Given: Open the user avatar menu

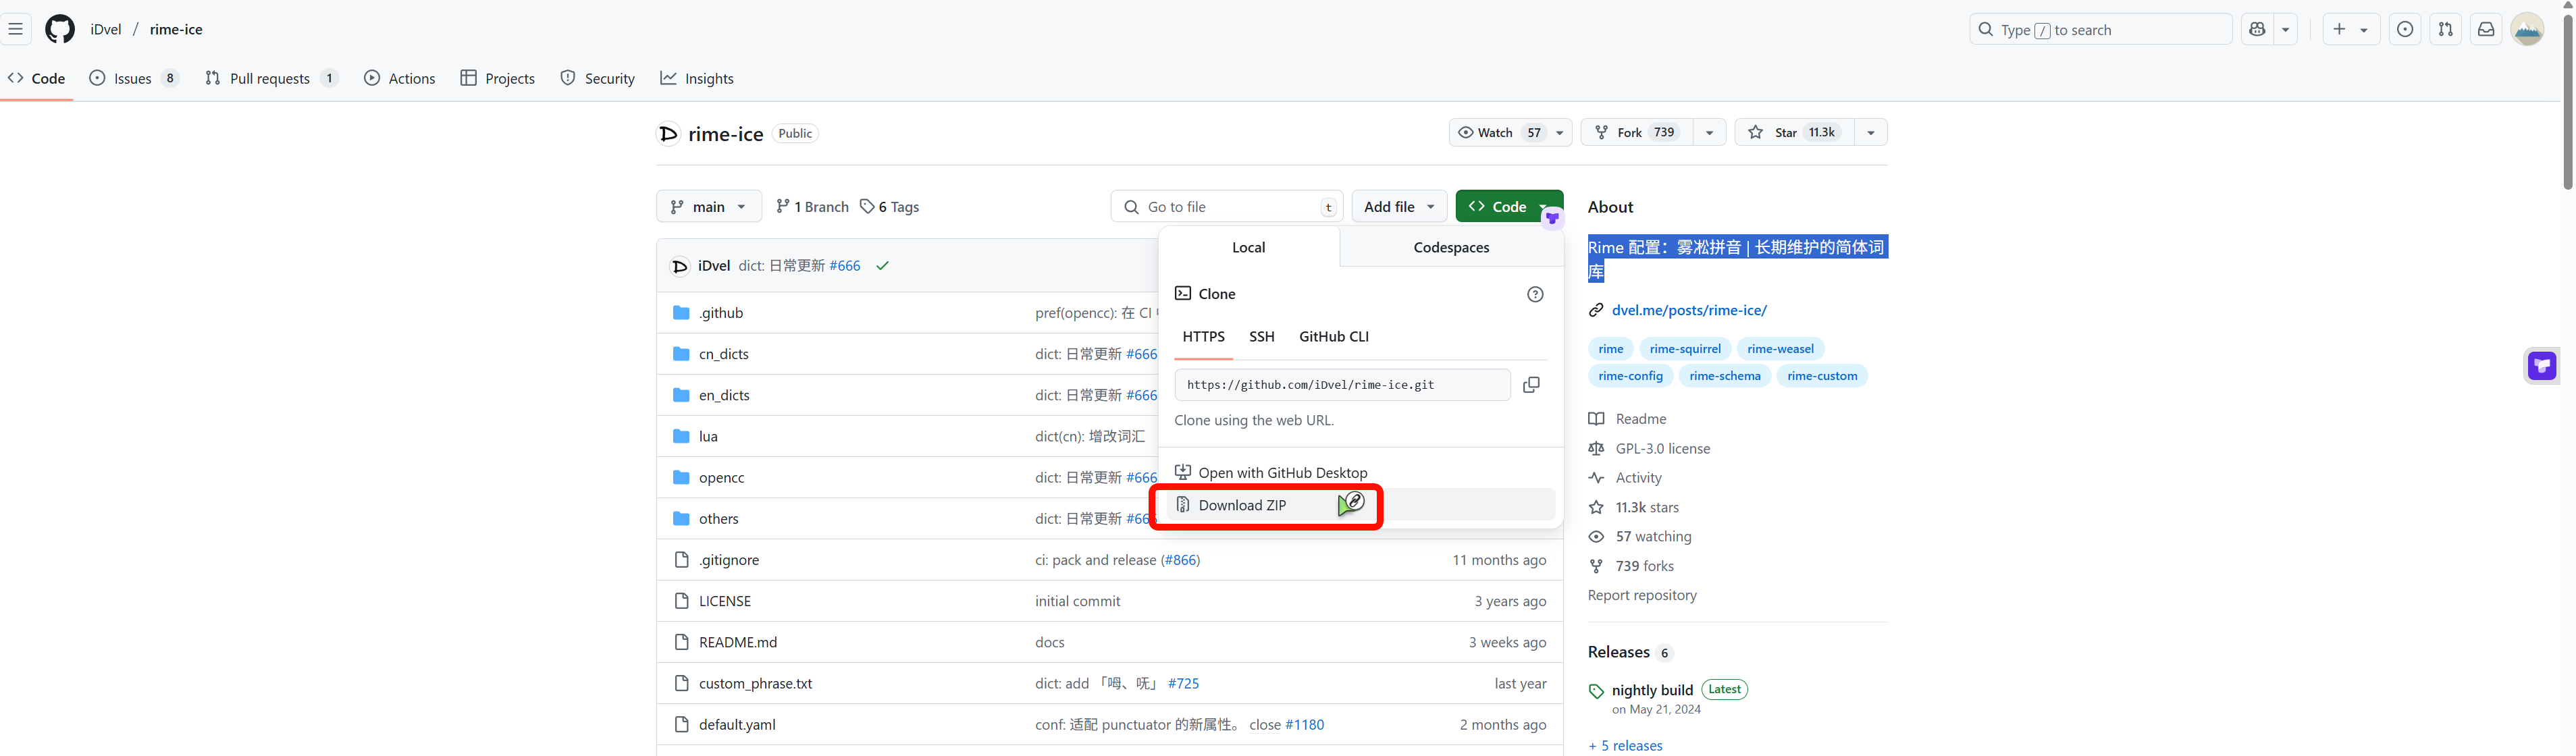Looking at the screenshot, I should [2527, 29].
